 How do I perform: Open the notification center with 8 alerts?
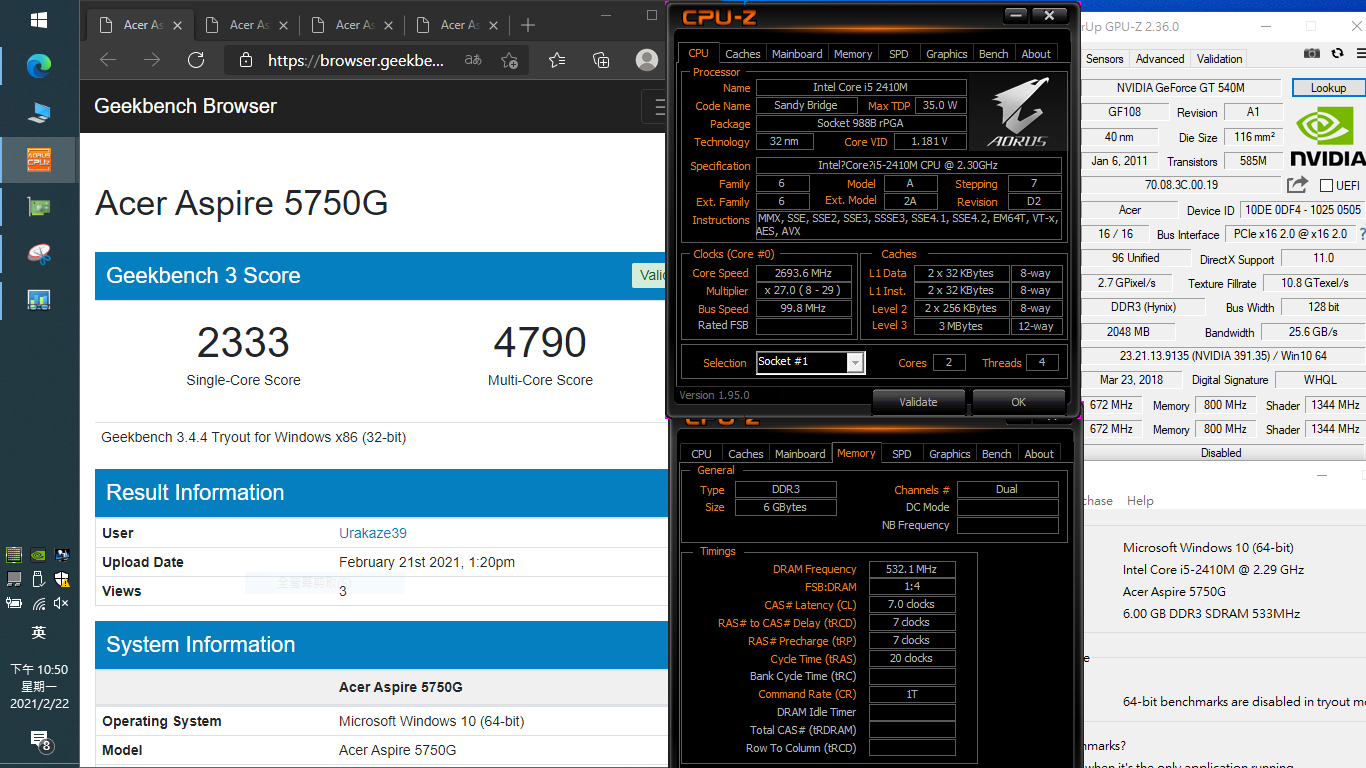click(x=41, y=741)
